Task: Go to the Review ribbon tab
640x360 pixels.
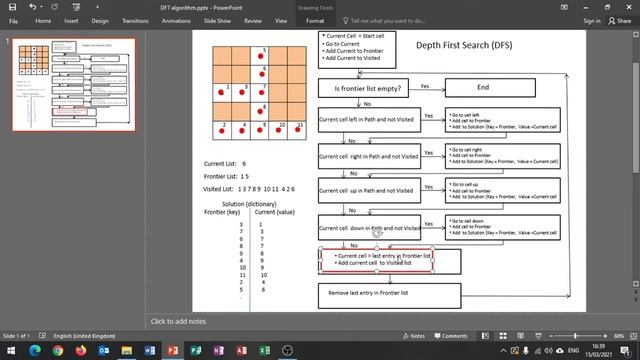Action: (253, 21)
